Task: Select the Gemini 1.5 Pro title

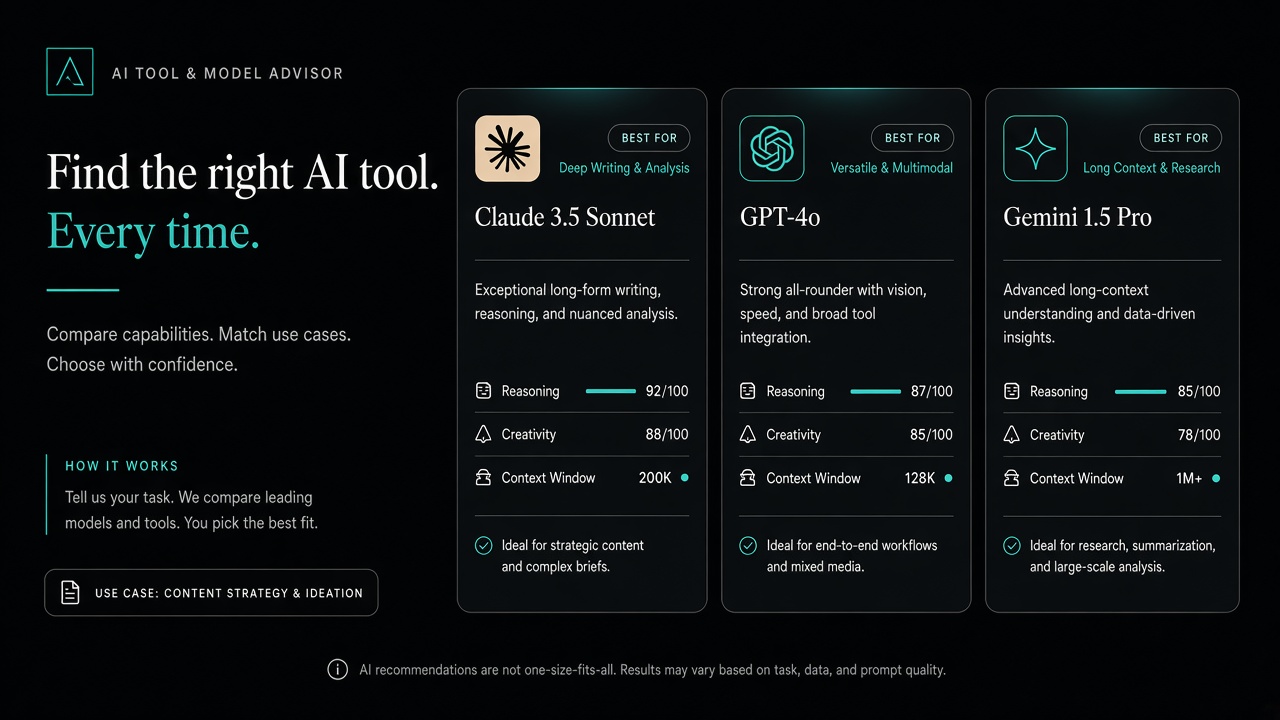Action: coord(1077,217)
